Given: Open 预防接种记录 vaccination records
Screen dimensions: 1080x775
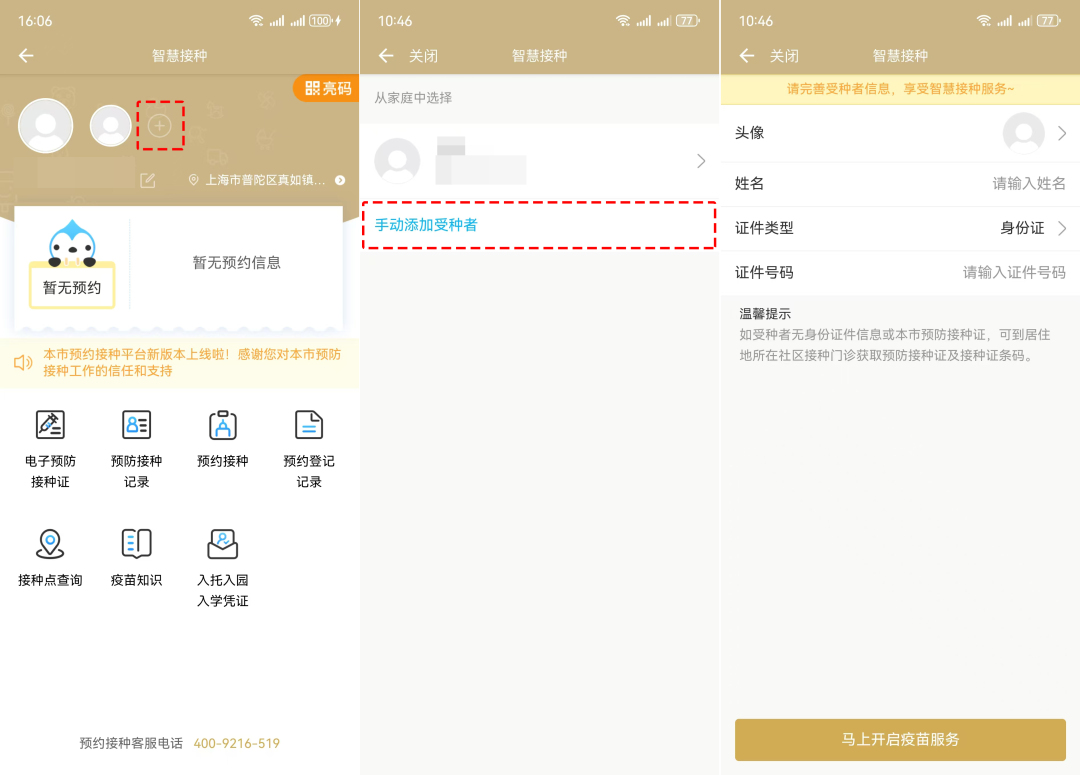Looking at the screenshot, I should tap(136, 425).
